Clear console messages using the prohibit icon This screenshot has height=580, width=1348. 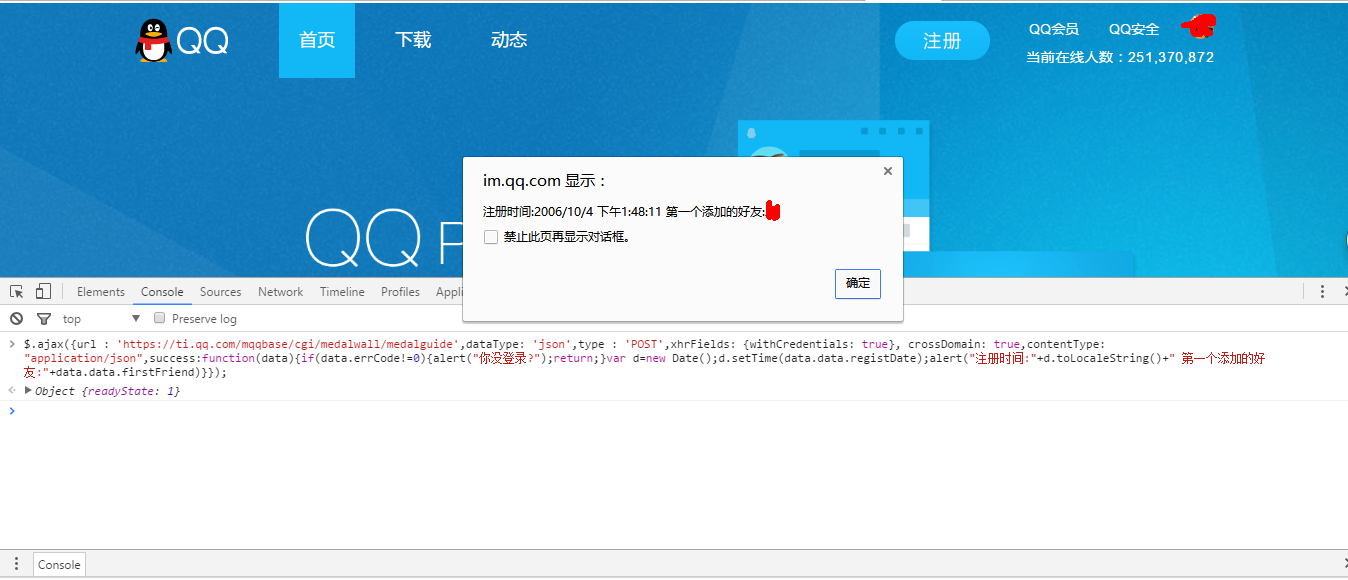coord(16,318)
